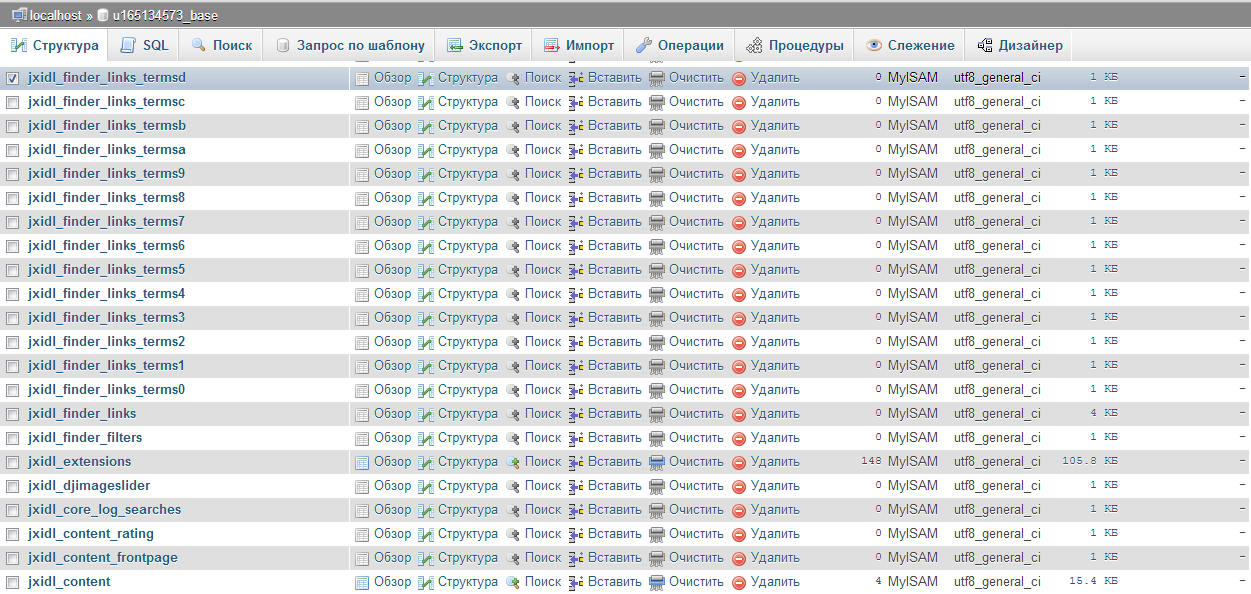Open the jxidl_extensions table link
Screen dimensions: 1251x594
tap(80, 462)
